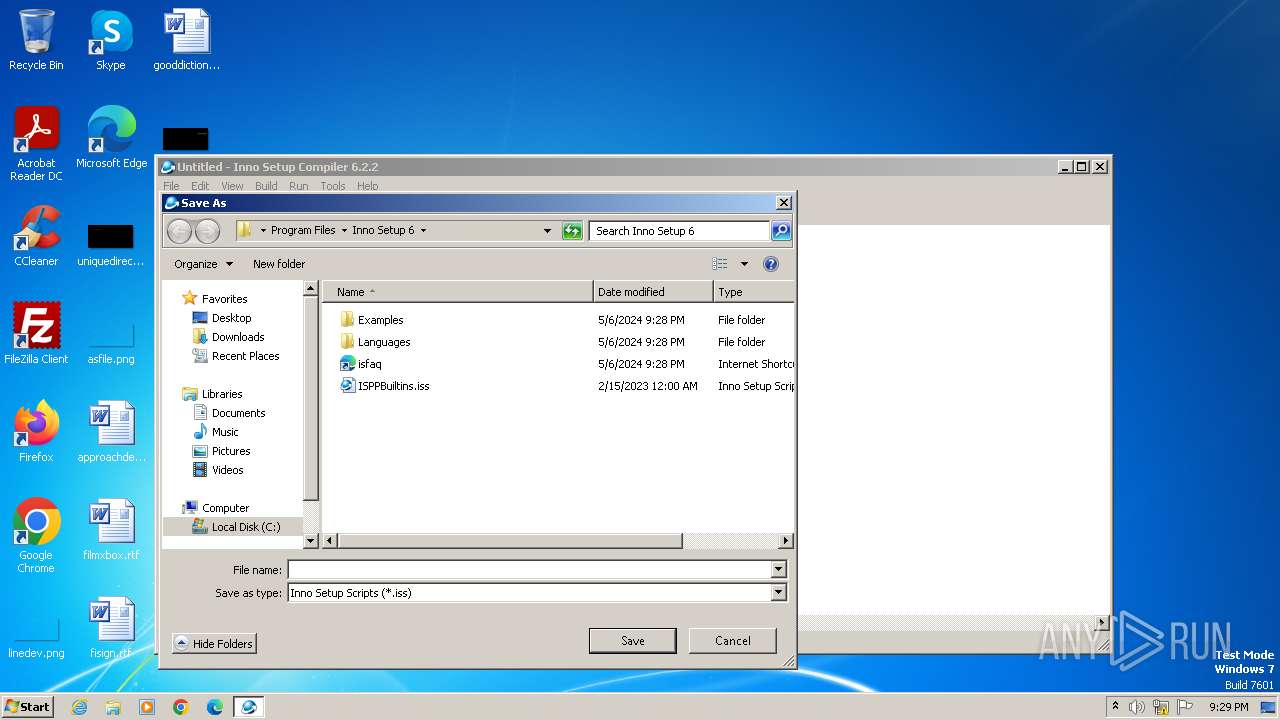Open the Skype desktop shortcut
The width and height of the screenshot is (1280, 720).
click(110, 41)
